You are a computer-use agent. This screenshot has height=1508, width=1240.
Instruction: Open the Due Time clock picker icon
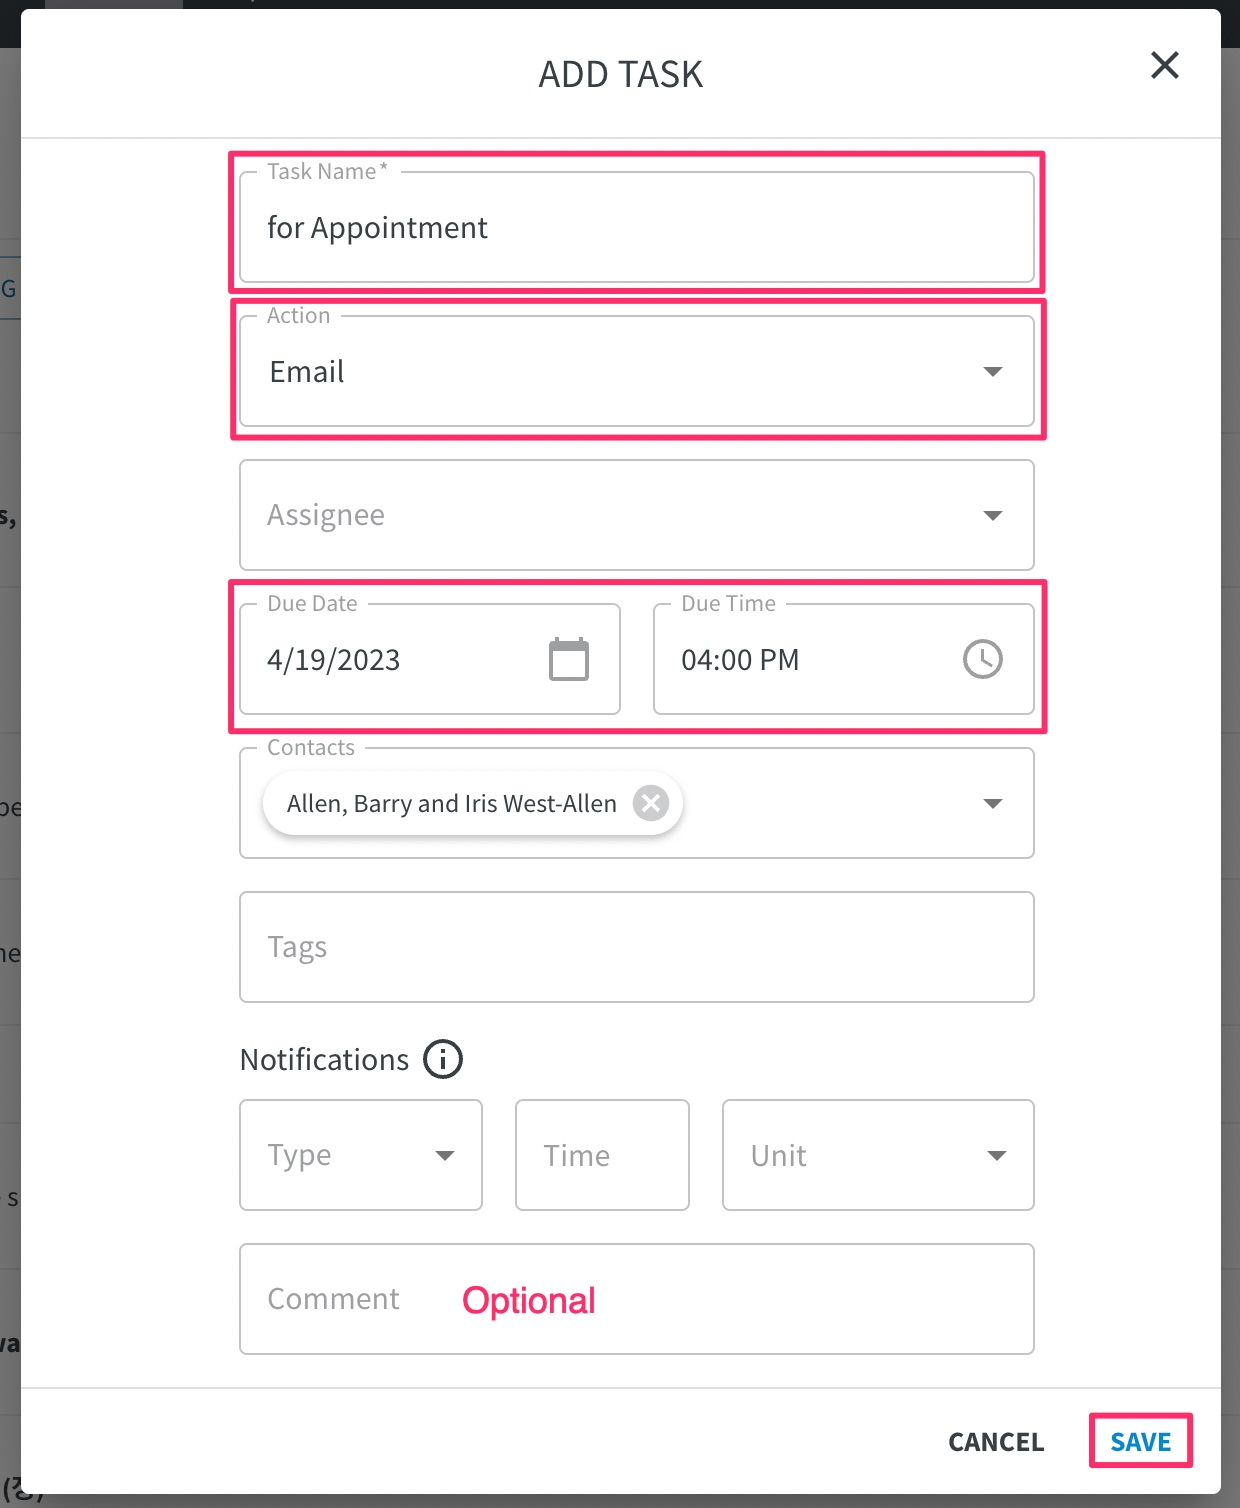pyautogui.click(x=983, y=659)
